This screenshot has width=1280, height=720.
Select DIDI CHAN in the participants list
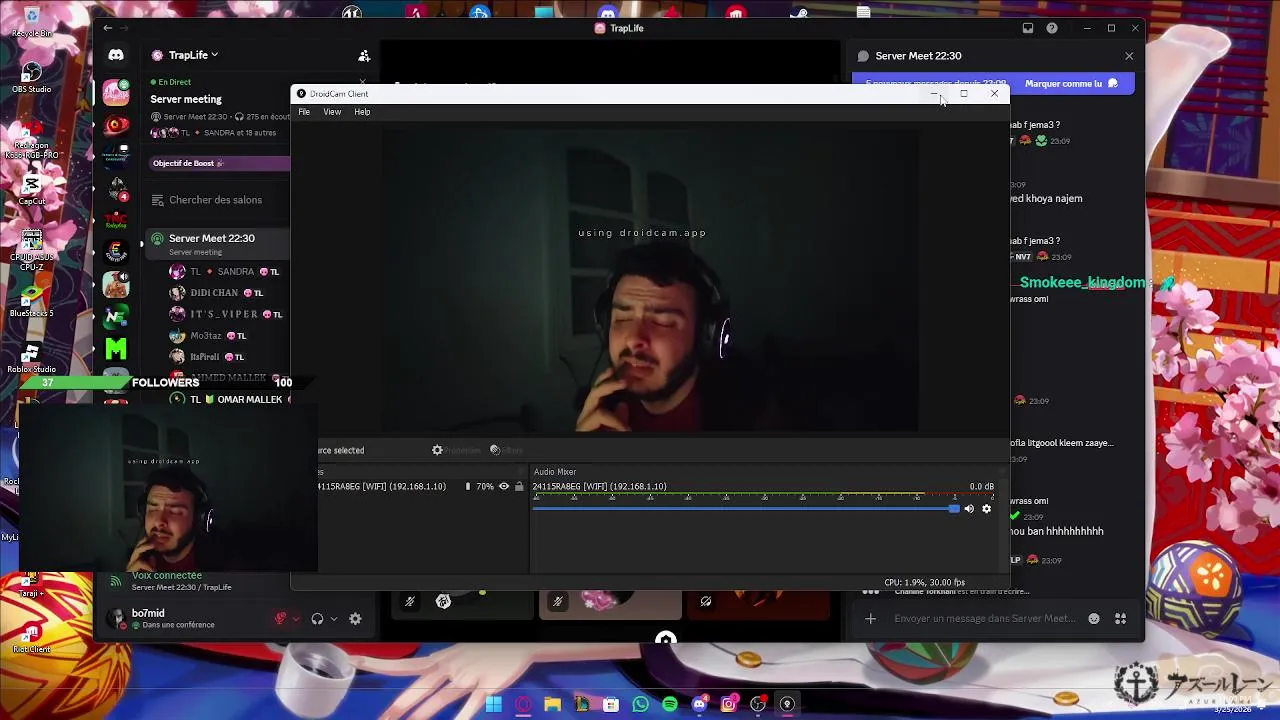click(x=215, y=293)
